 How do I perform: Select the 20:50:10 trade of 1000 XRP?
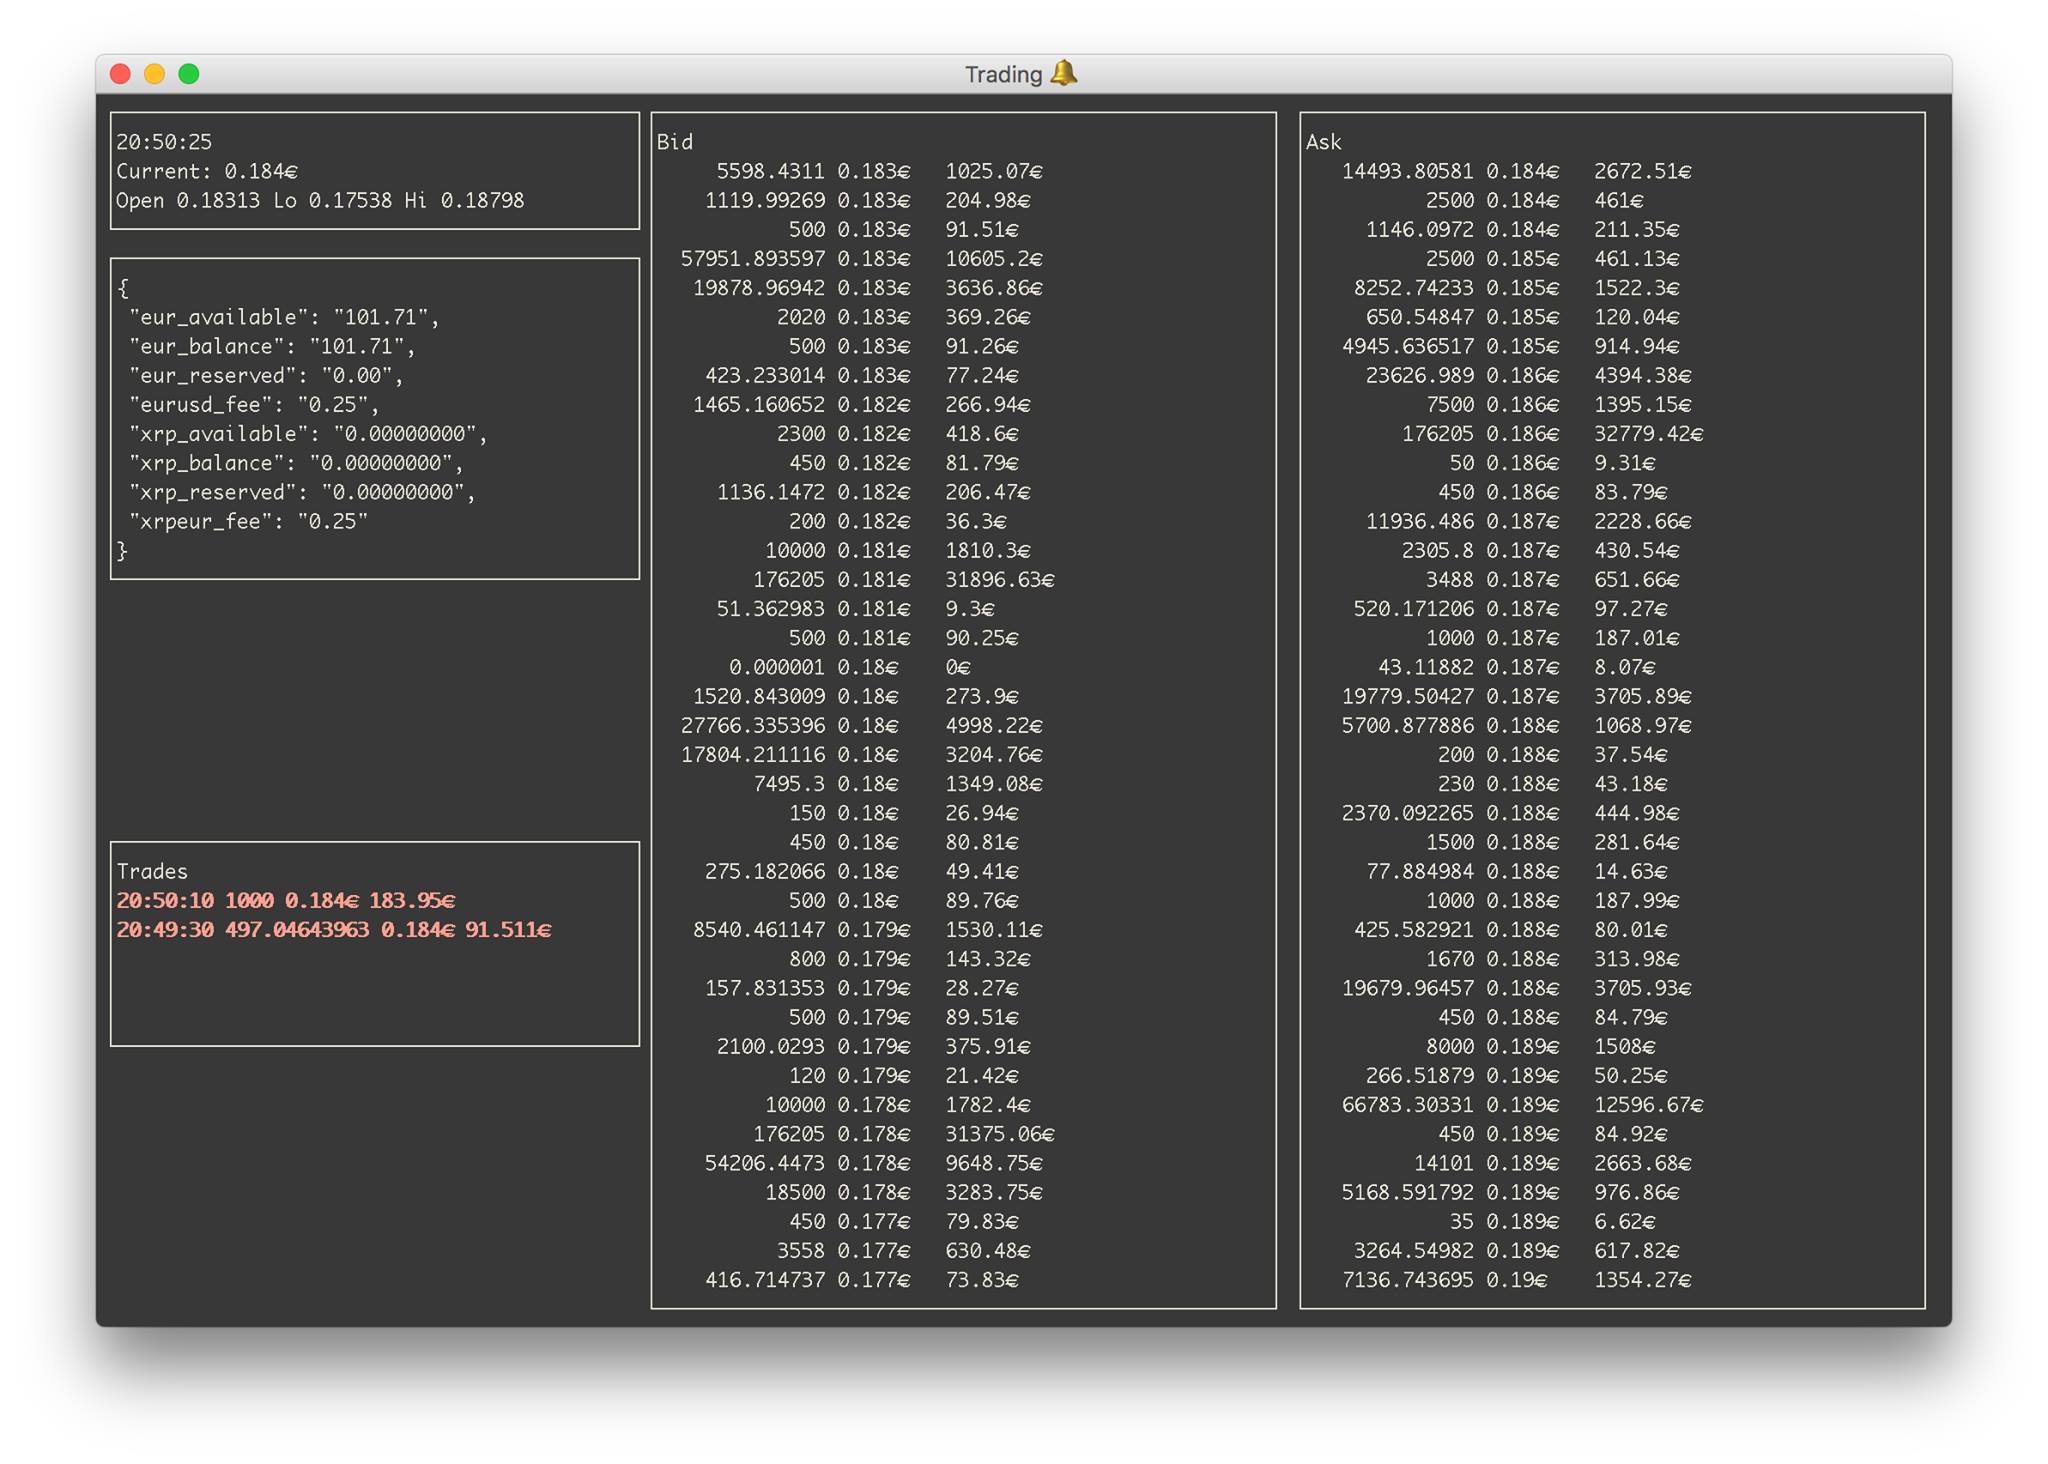coord(286,900)
